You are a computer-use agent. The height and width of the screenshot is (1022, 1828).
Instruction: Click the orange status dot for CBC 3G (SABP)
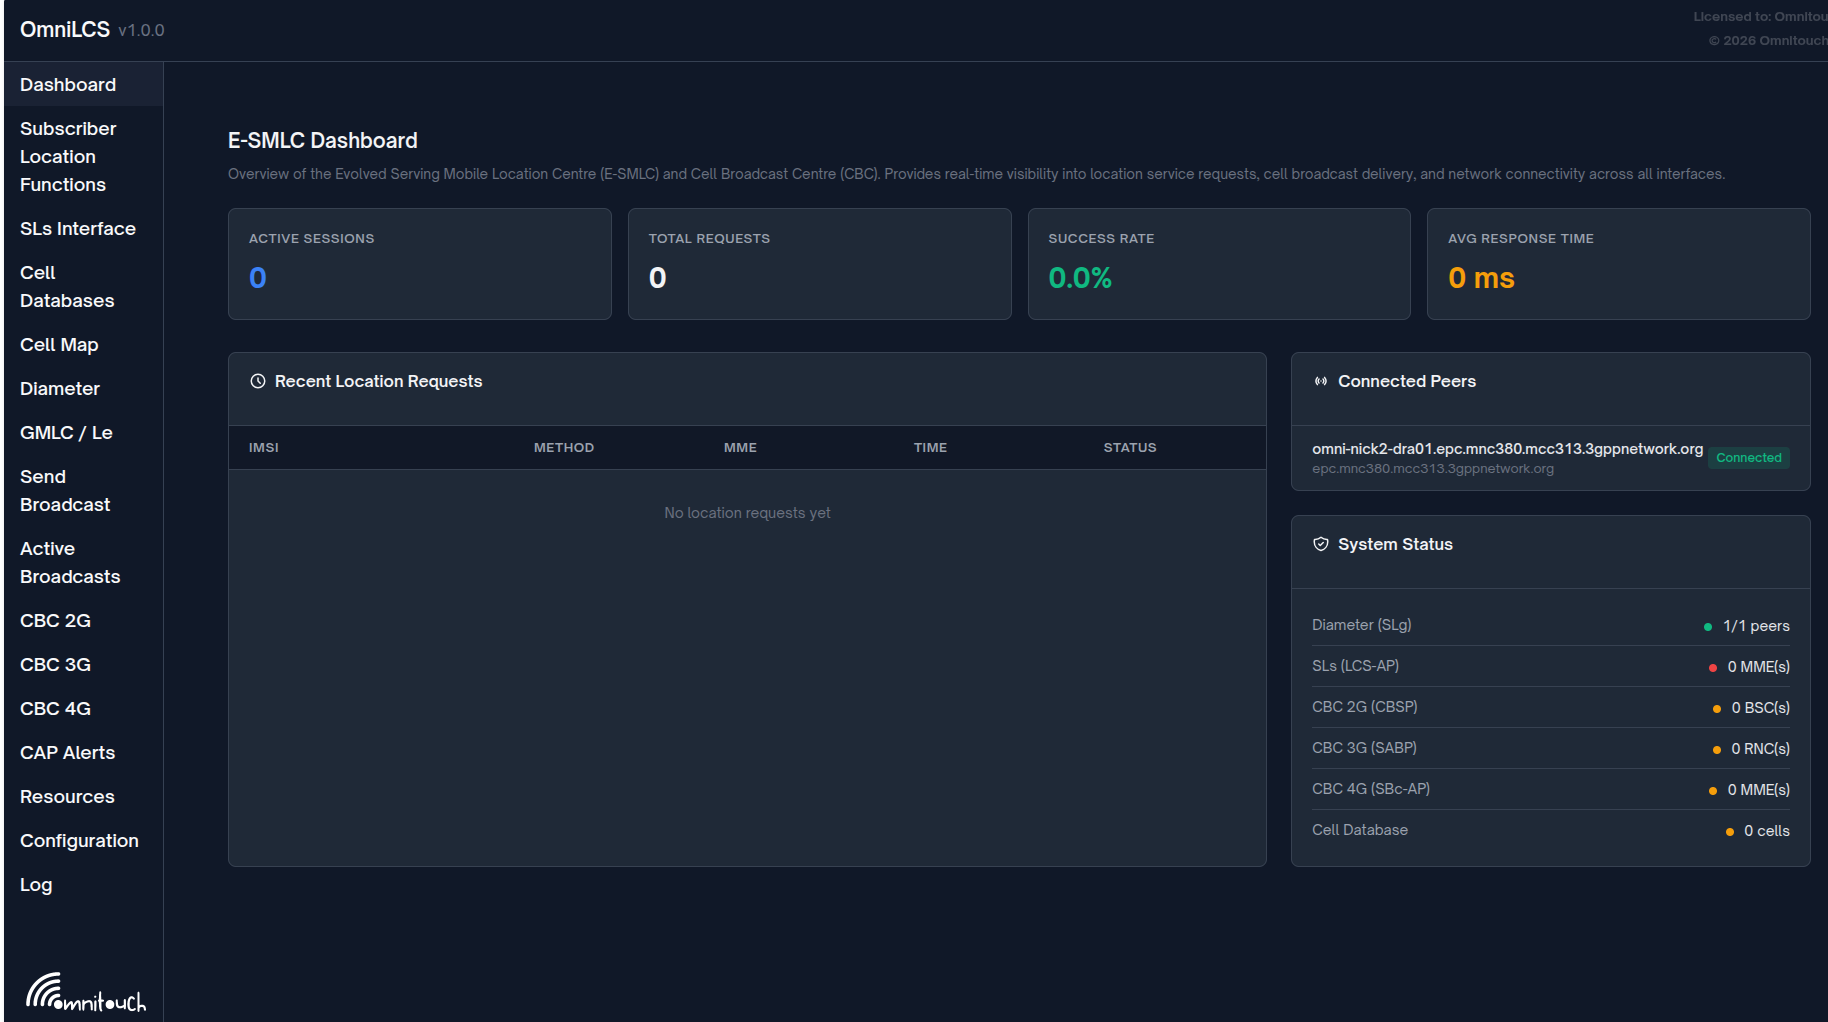[x=1717, y=748]
